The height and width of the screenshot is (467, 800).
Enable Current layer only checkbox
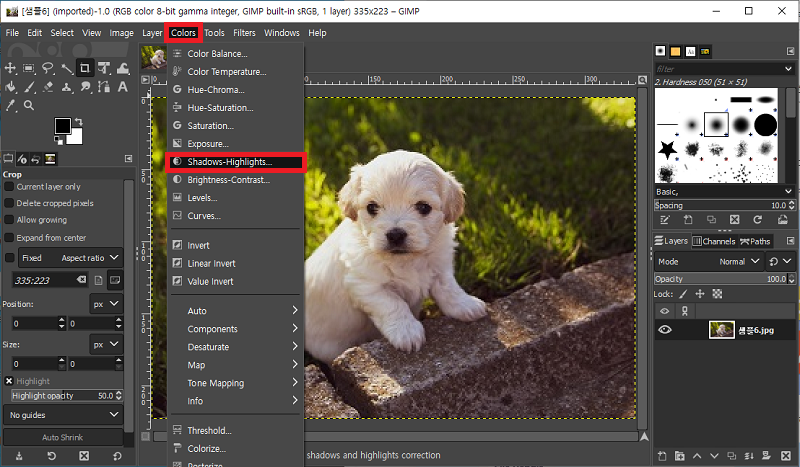point(10,186)
